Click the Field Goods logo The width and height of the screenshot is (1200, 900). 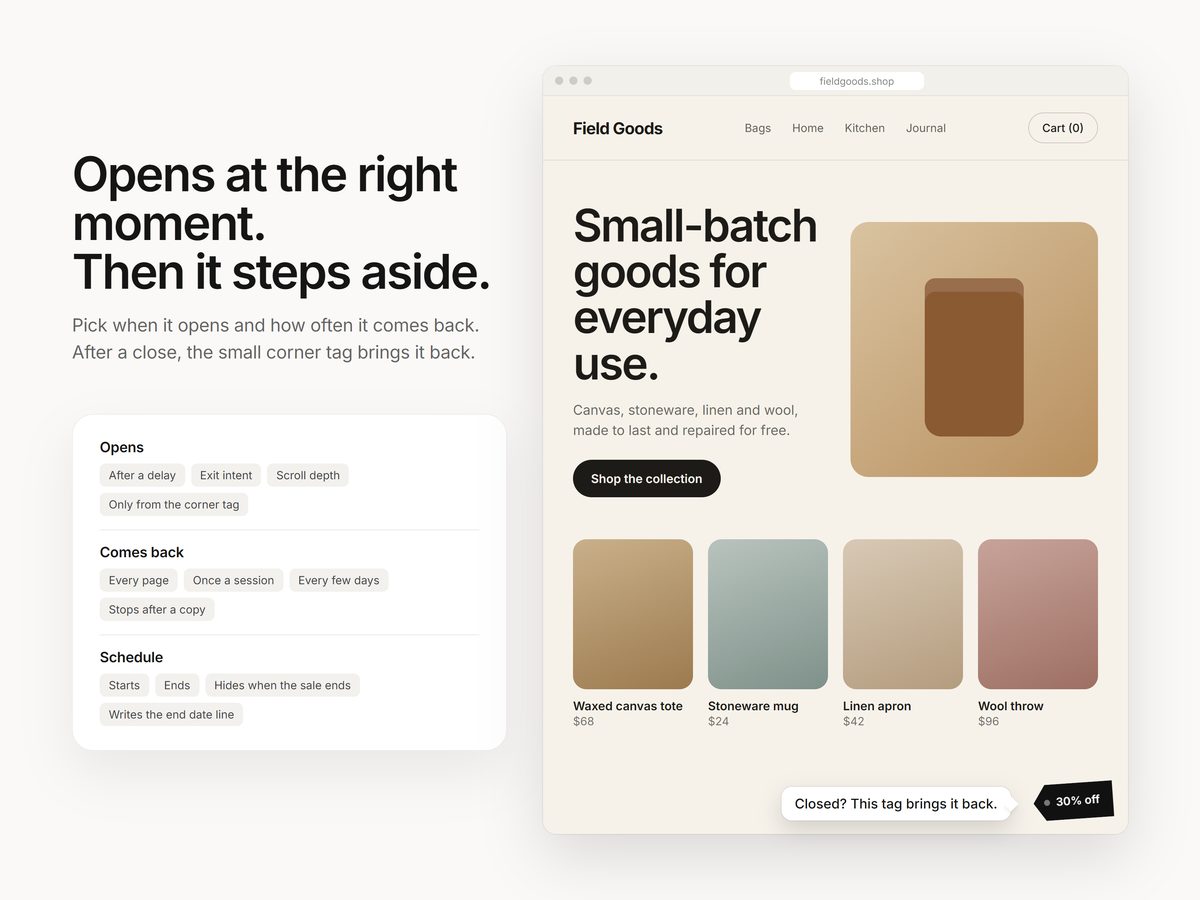click(x=618, y=128)
